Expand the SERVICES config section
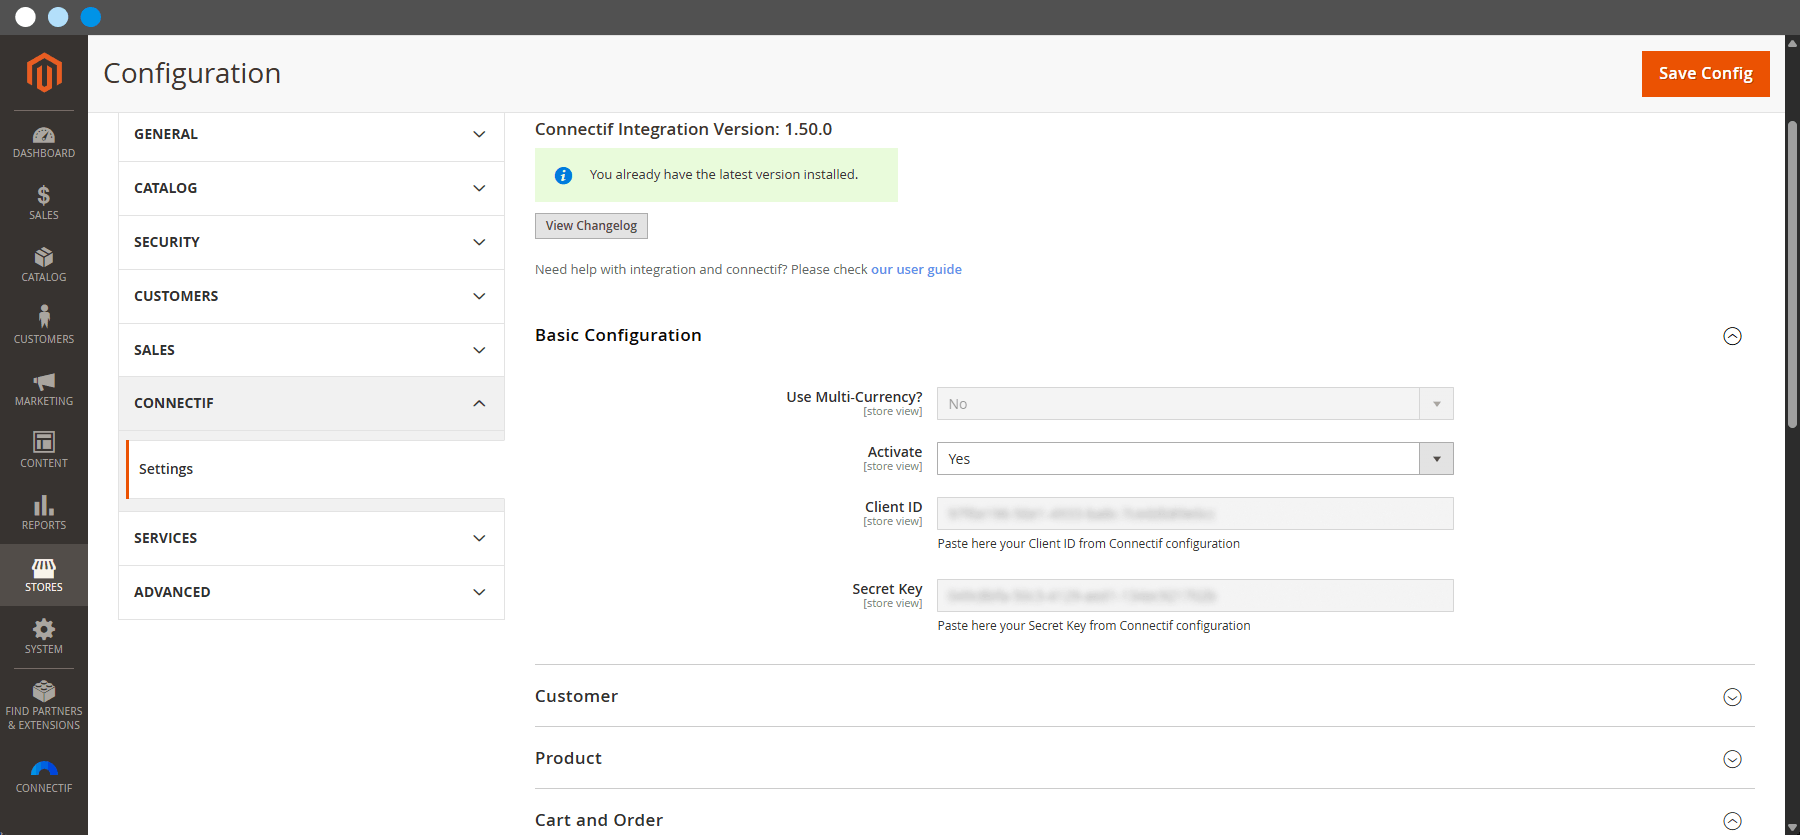1800x835 pixels. (311, 538)
